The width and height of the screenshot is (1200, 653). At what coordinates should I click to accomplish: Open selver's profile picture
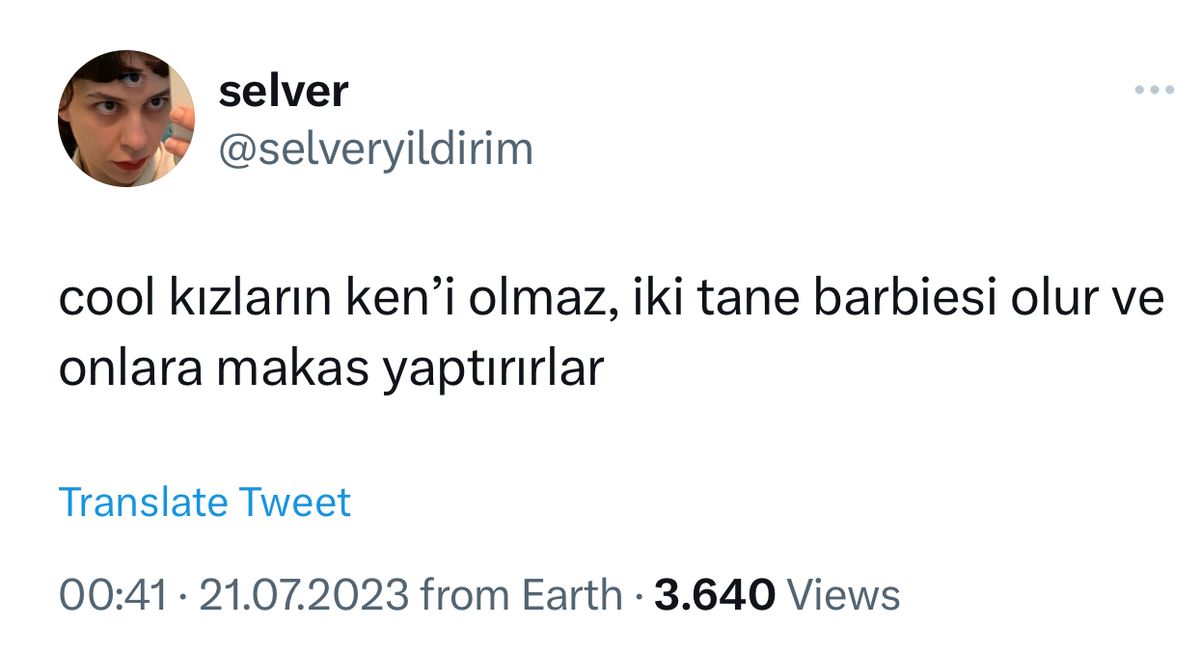tap(126, 119)
